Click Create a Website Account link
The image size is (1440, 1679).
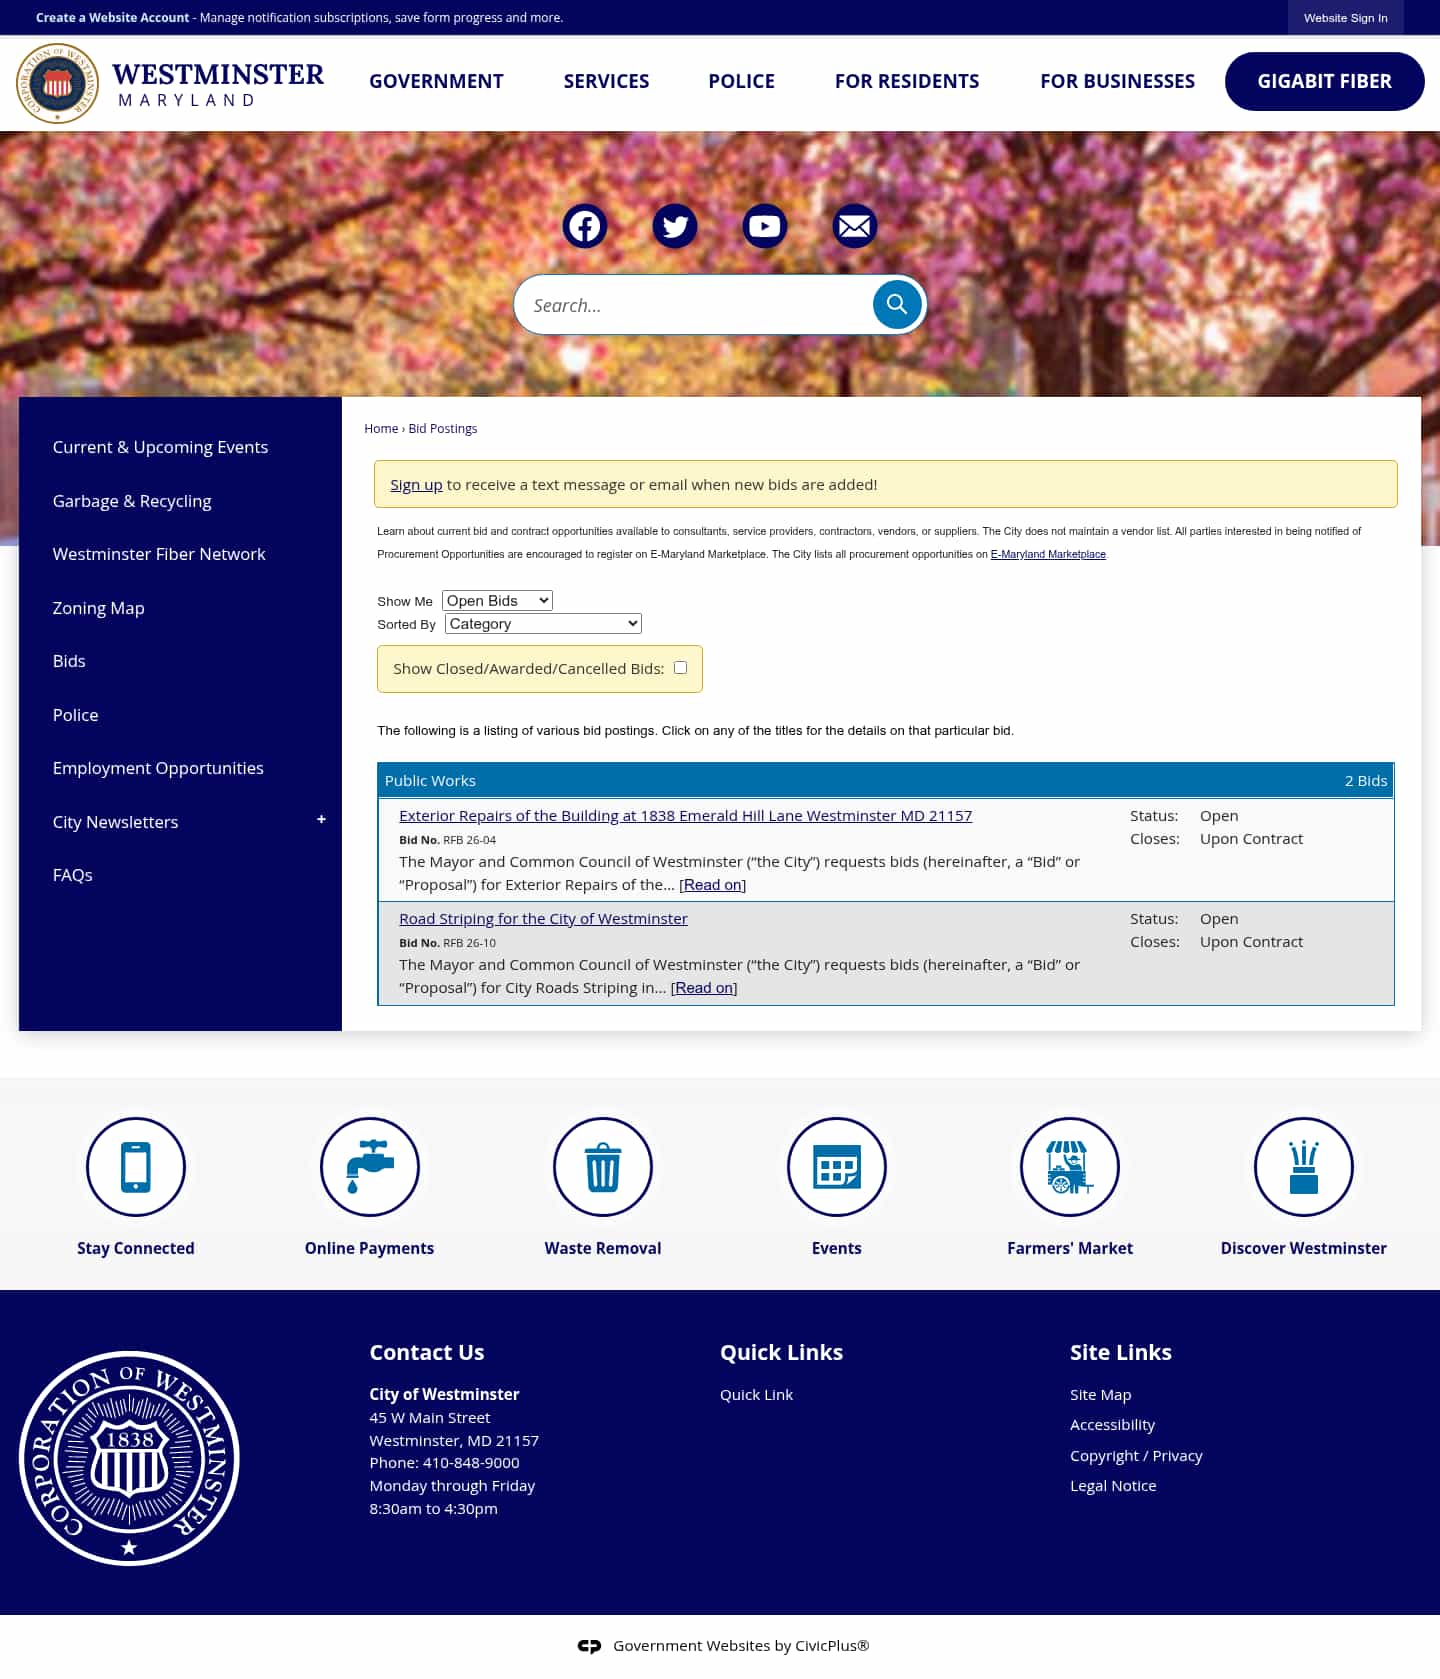(112, 18)
